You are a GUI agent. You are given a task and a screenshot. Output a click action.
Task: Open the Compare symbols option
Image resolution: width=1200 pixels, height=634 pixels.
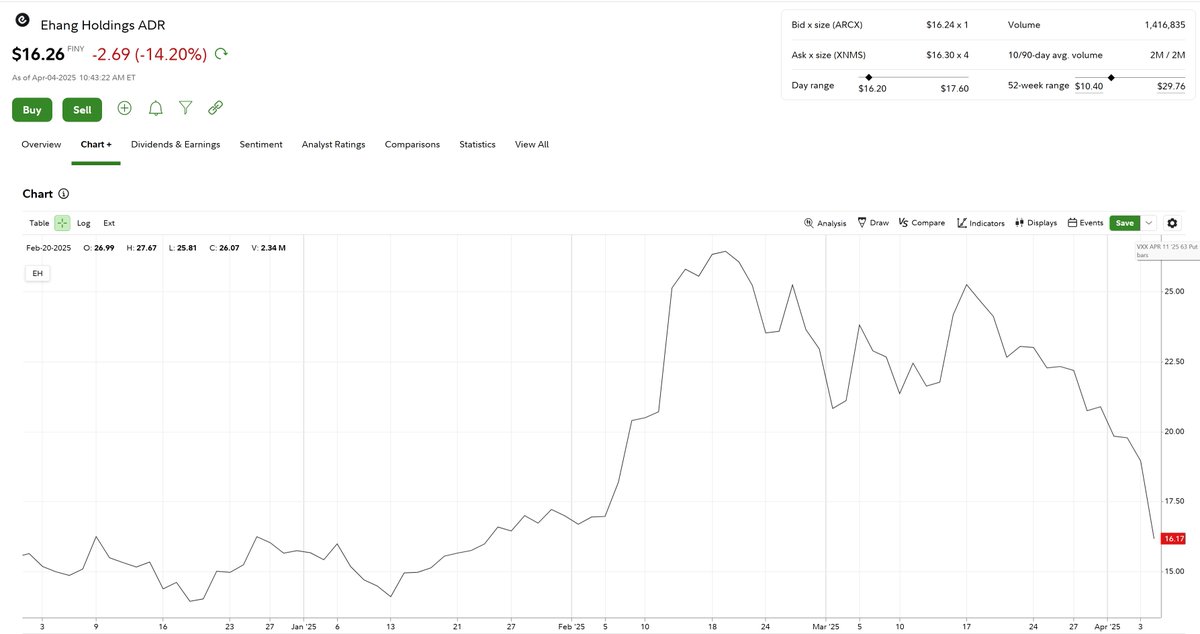point(921,223)
